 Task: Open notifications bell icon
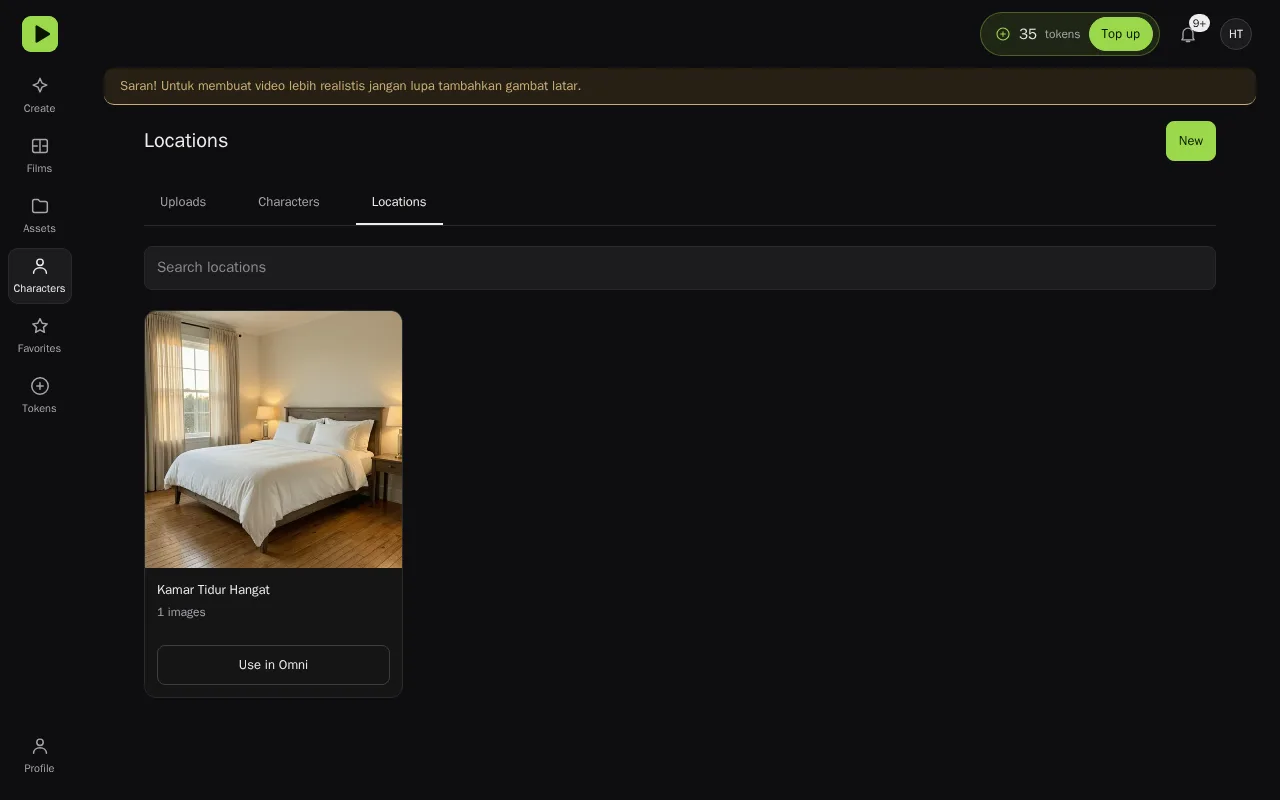click(1188, 34)
